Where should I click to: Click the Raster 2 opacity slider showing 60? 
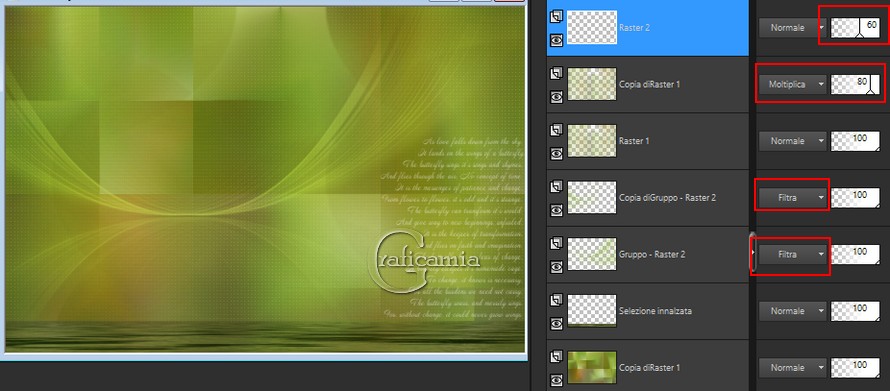(855, 27)
